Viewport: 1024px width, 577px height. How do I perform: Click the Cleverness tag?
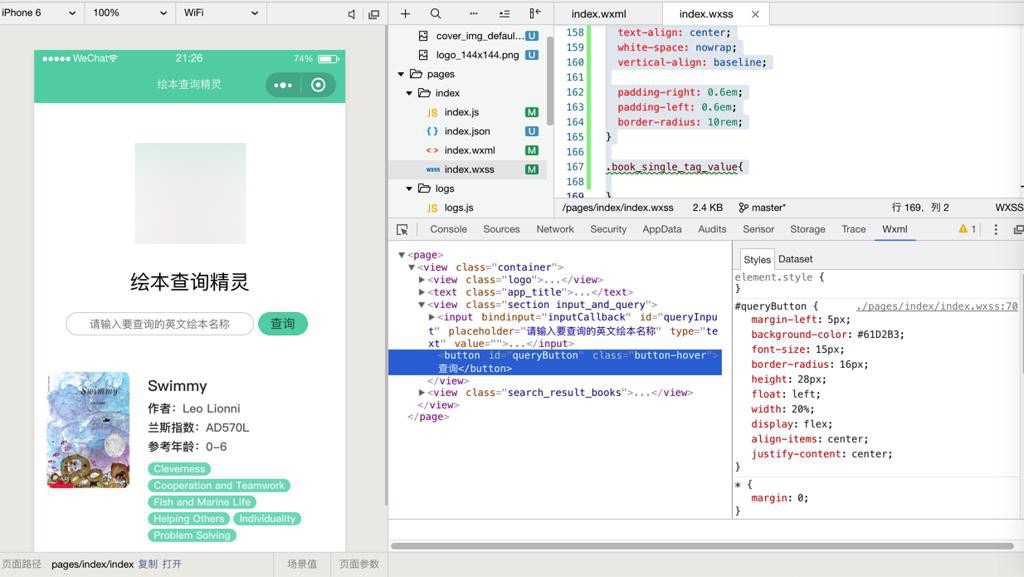pos(180,469)
